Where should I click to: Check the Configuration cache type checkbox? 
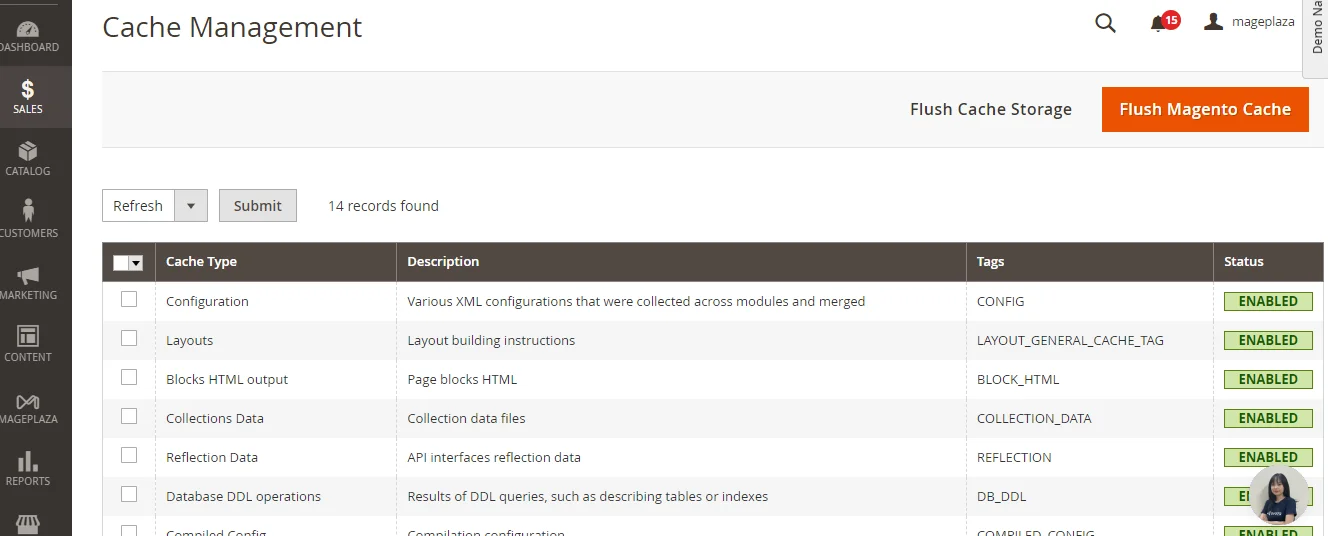[x=129, y=299]
